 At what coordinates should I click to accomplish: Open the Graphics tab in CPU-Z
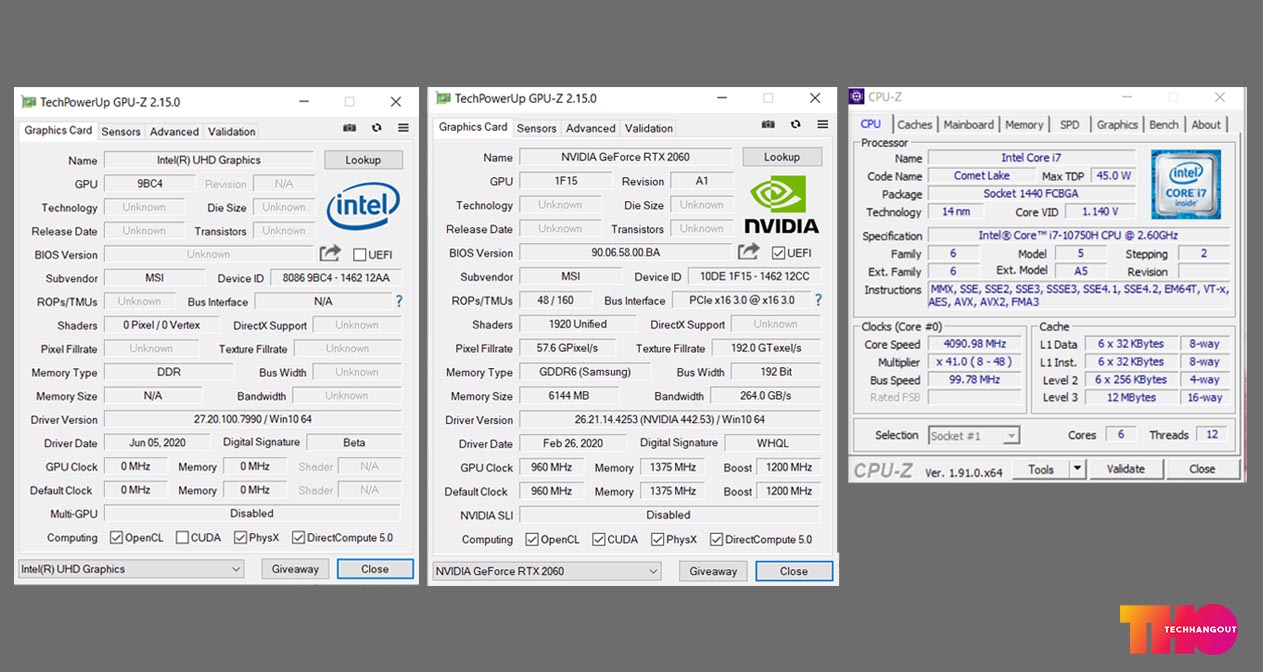coord(1117,125)
